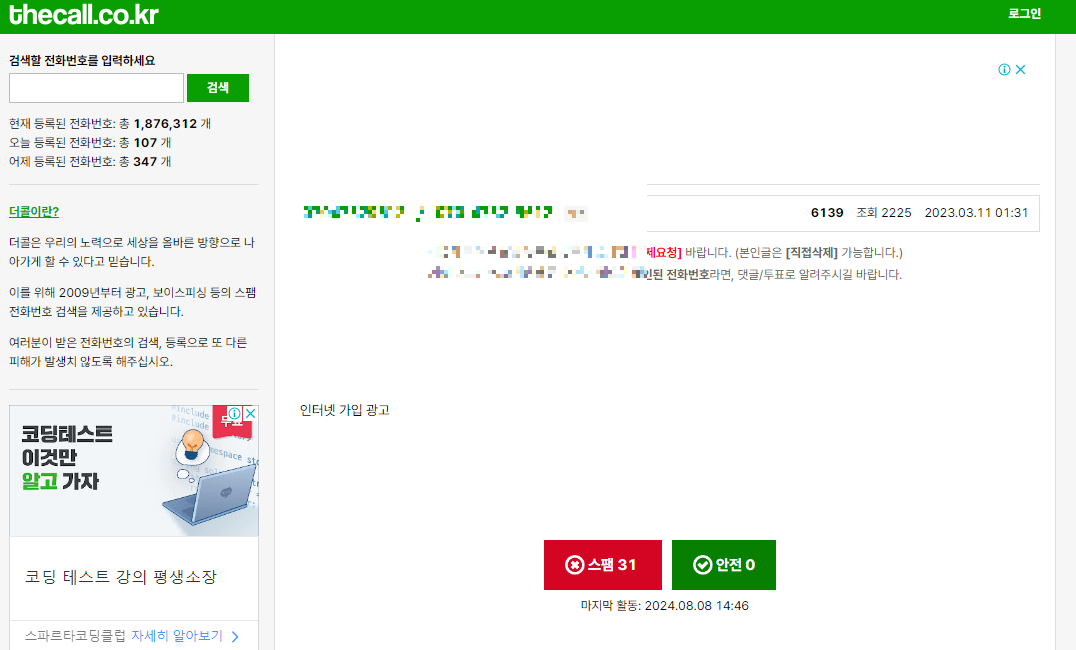
Task: Close the top banner ad with X
Action: coord(1020,69)
